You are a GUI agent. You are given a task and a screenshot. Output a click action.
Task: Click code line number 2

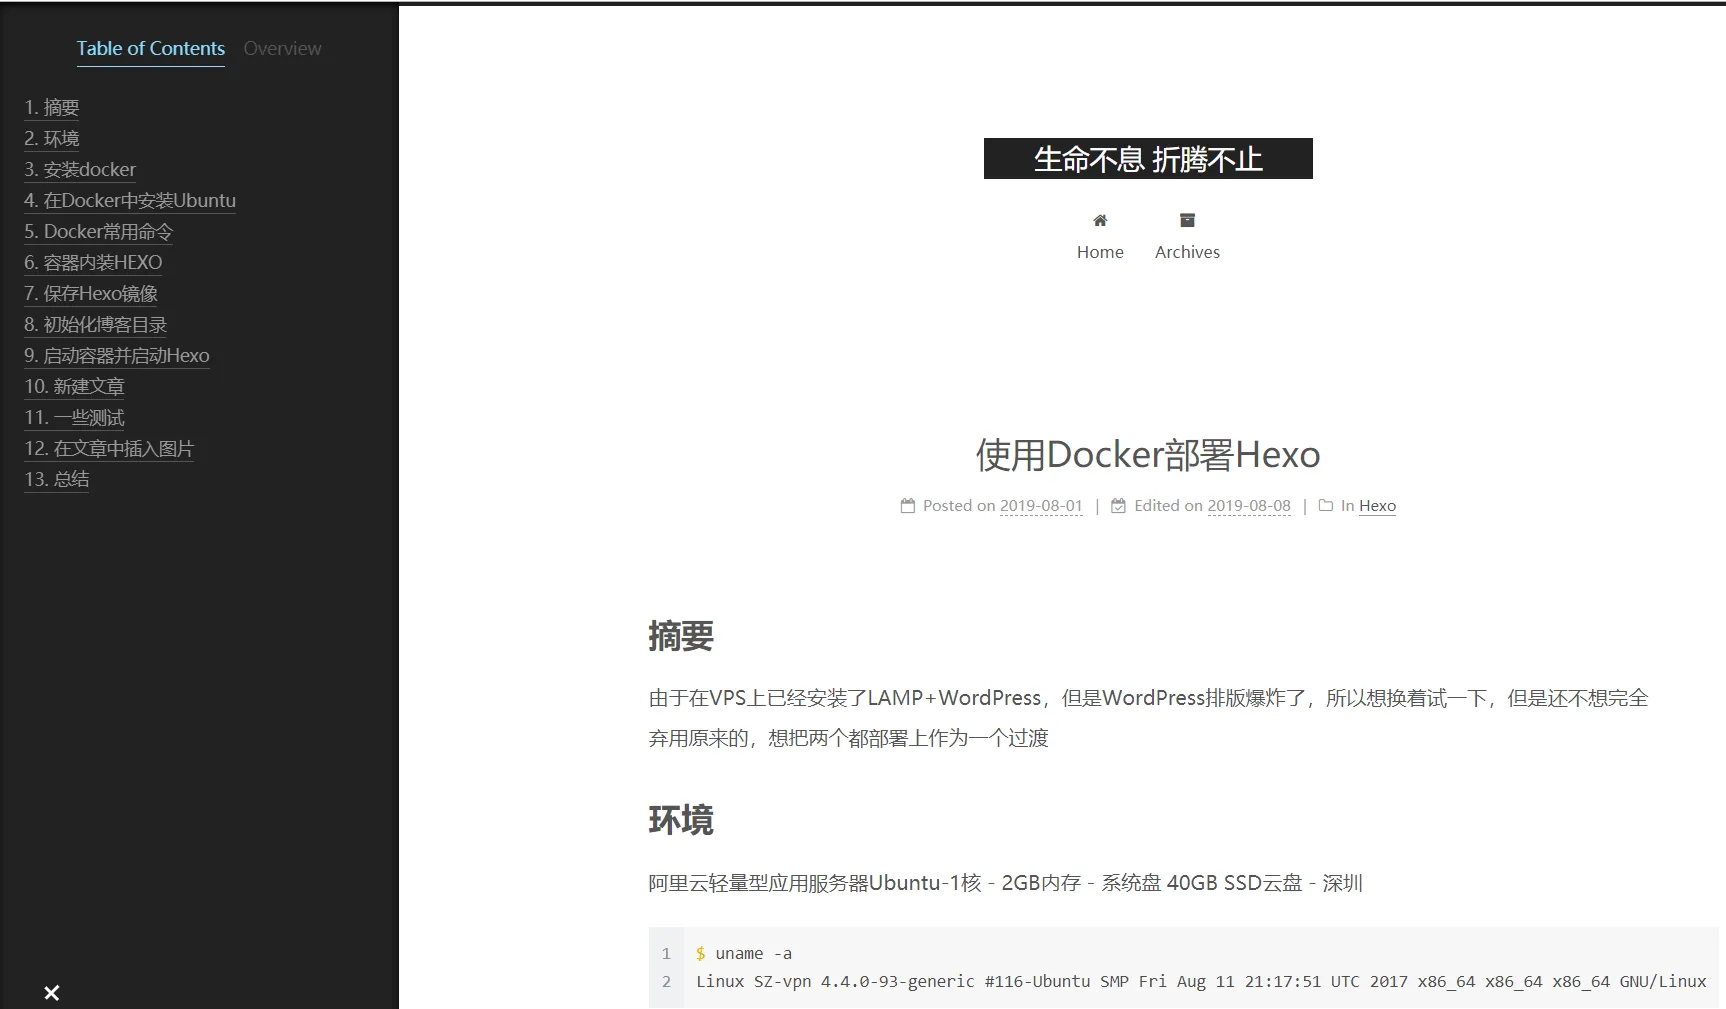coord(666,982)
